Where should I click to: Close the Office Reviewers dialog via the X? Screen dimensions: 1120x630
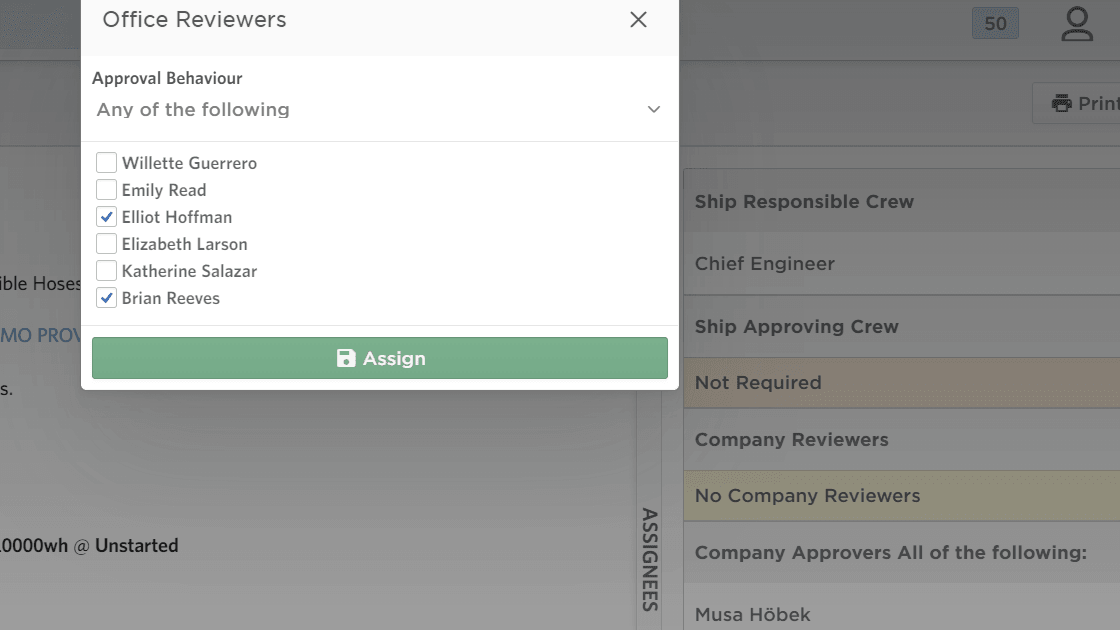[x=638, y=19]
